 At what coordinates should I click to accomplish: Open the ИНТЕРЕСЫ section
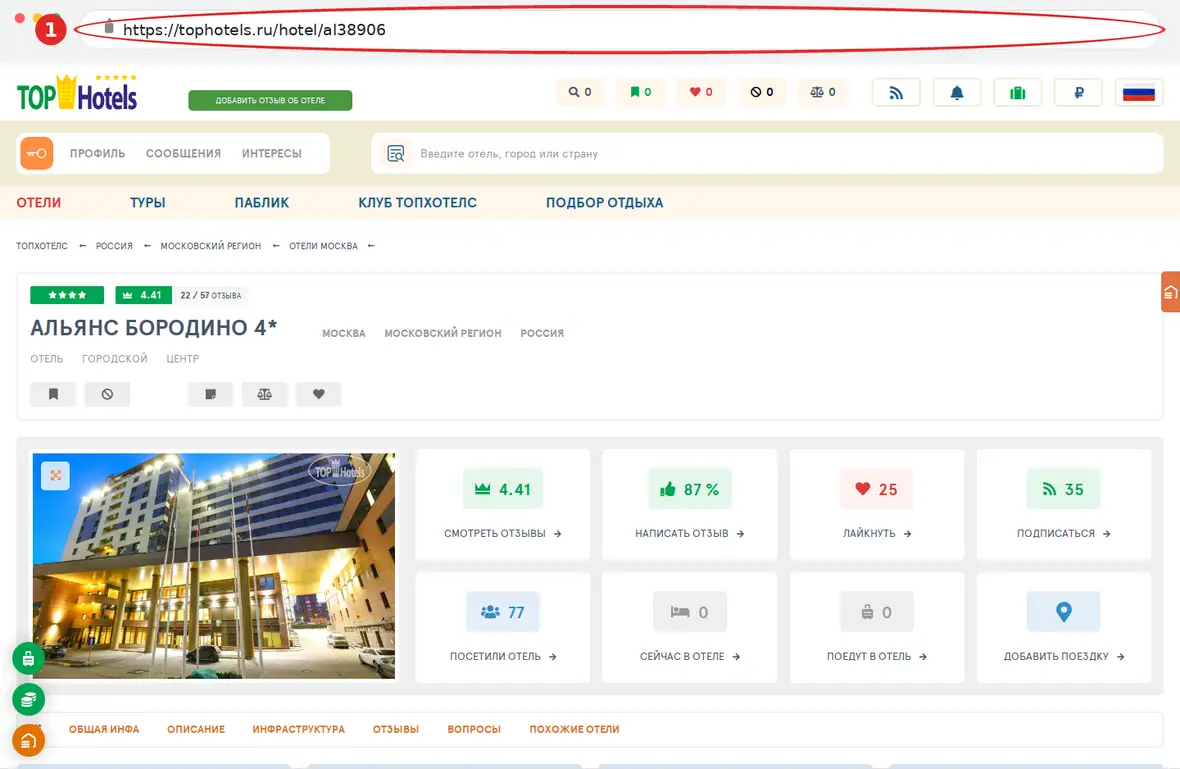pyautogui.click(x=272, y=153)
